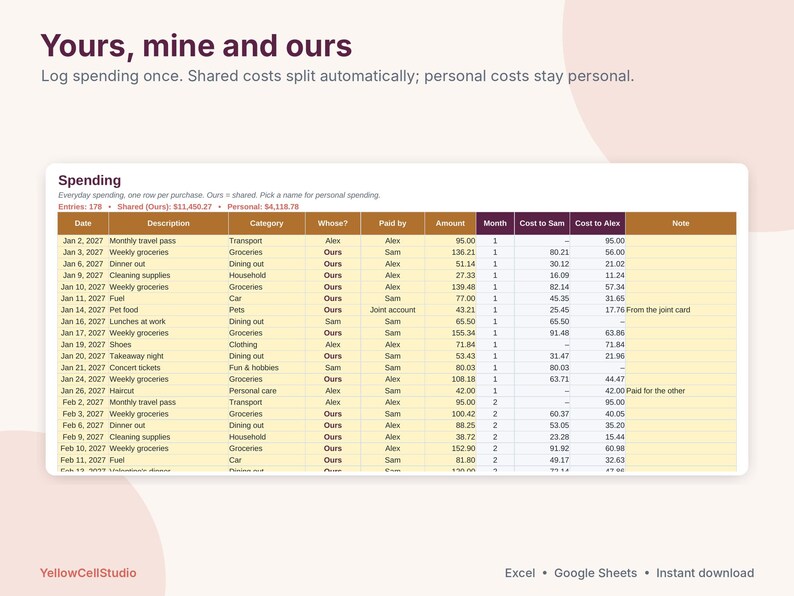This screenshot has height=596, width=794.
Task: Select the 'Jan 2, 2027' date cell
Action: [83, 241]
